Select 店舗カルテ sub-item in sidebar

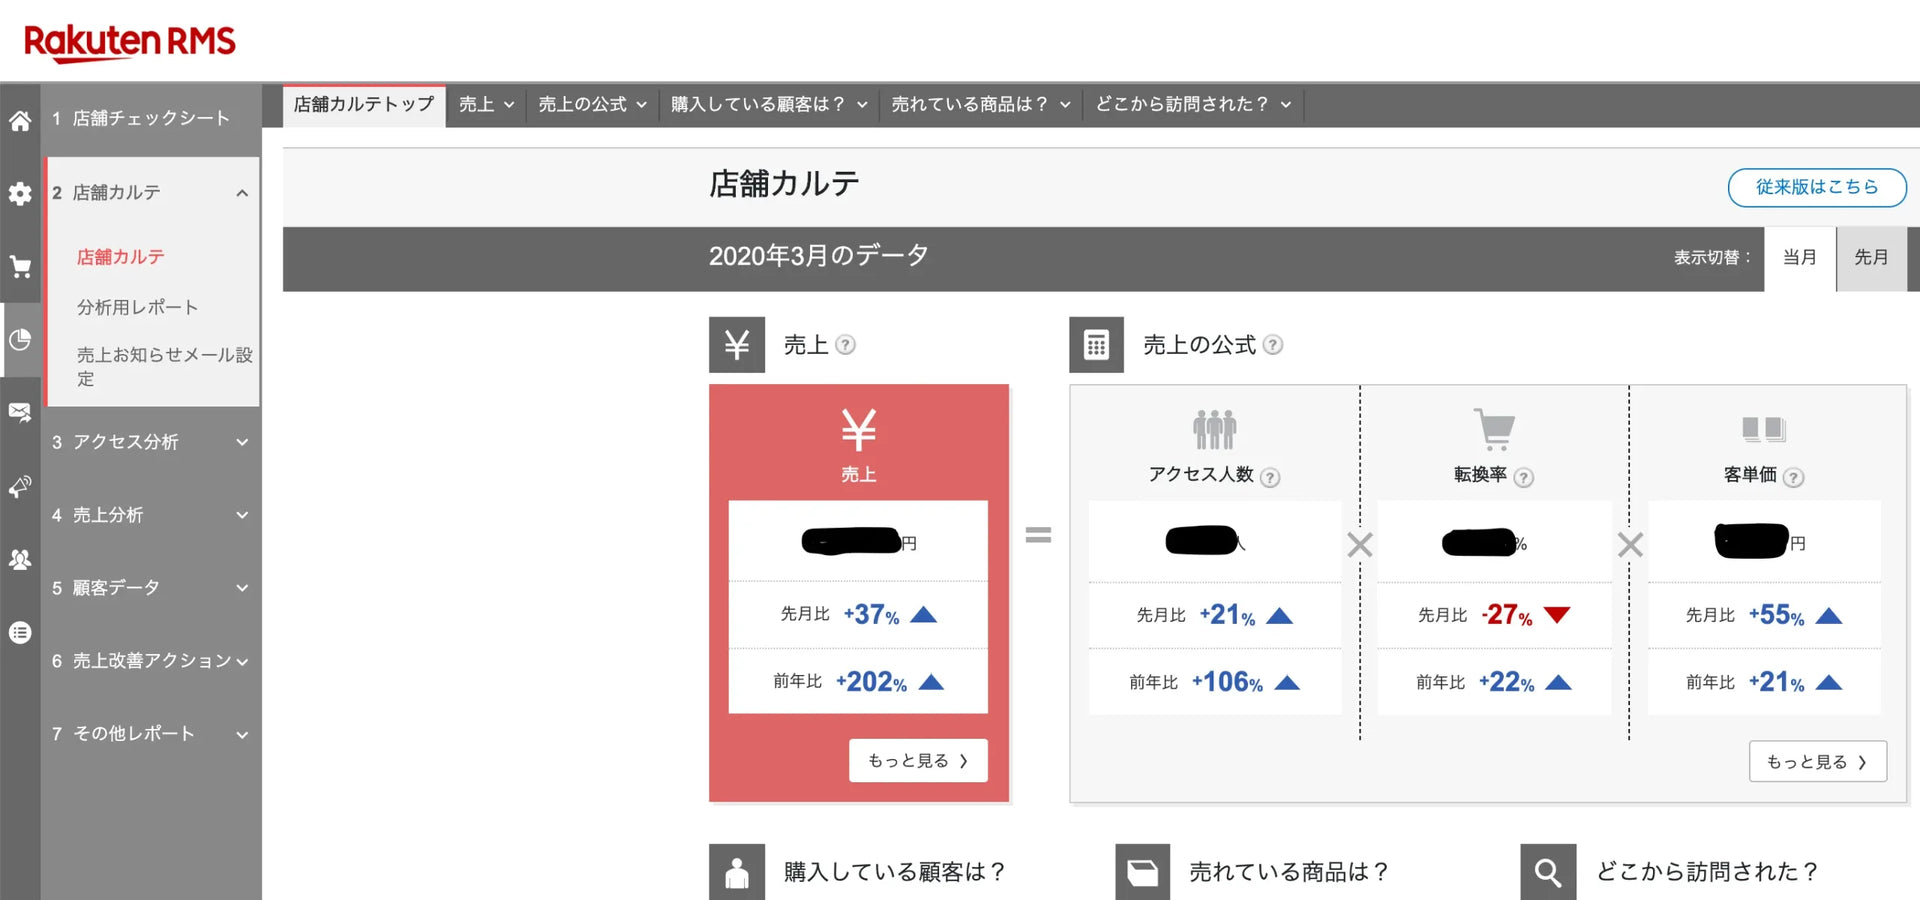click(x=121, y=257)
